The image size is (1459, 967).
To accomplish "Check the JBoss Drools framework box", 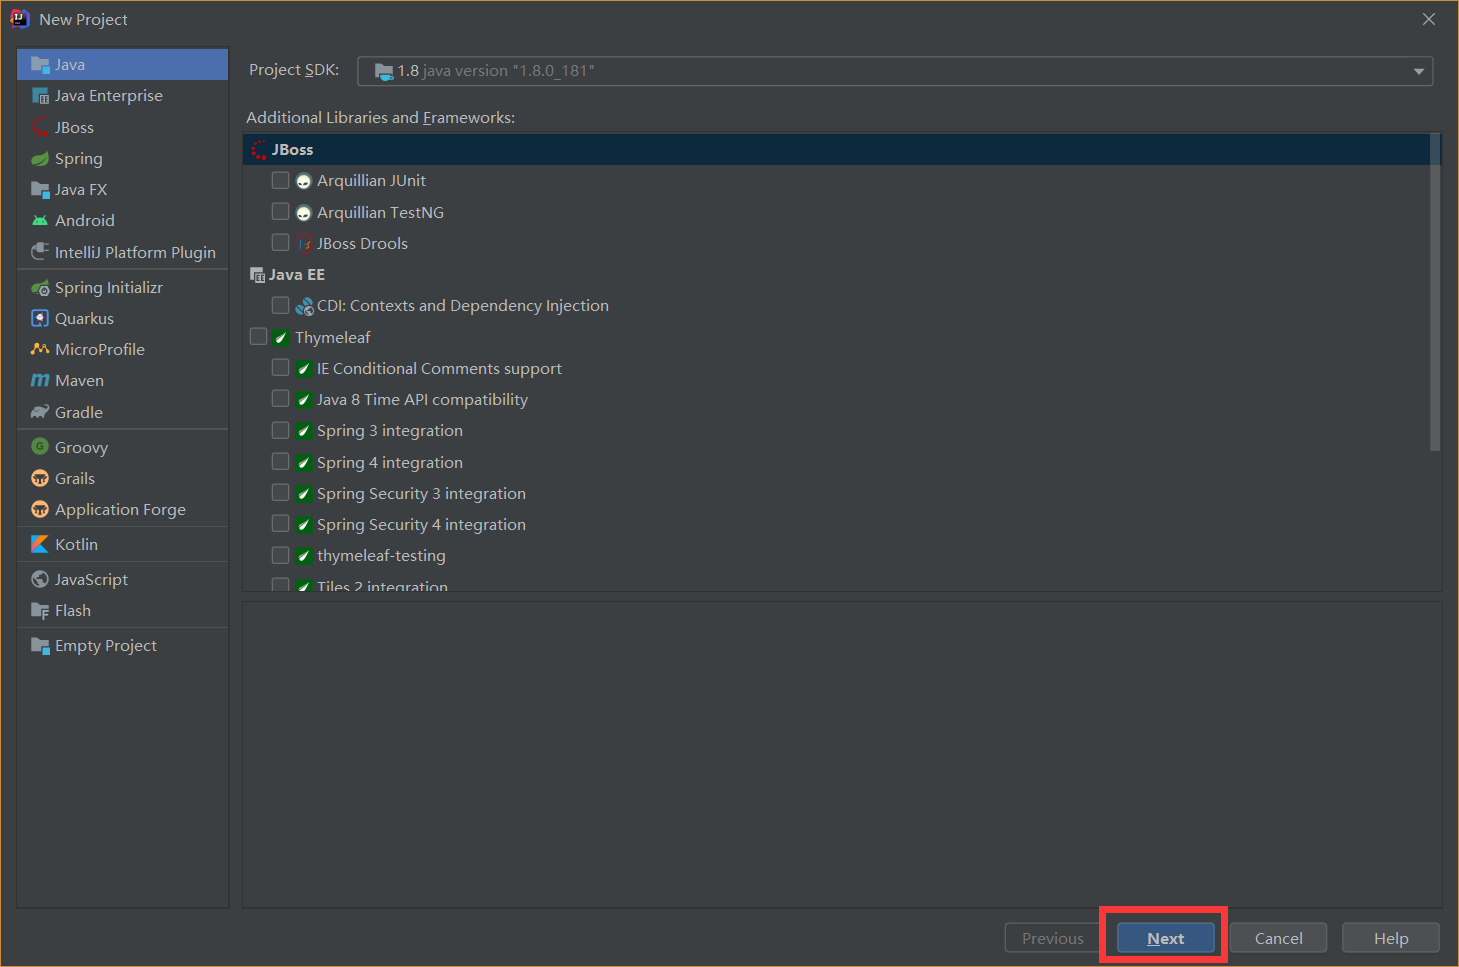I will coord(280,243).
